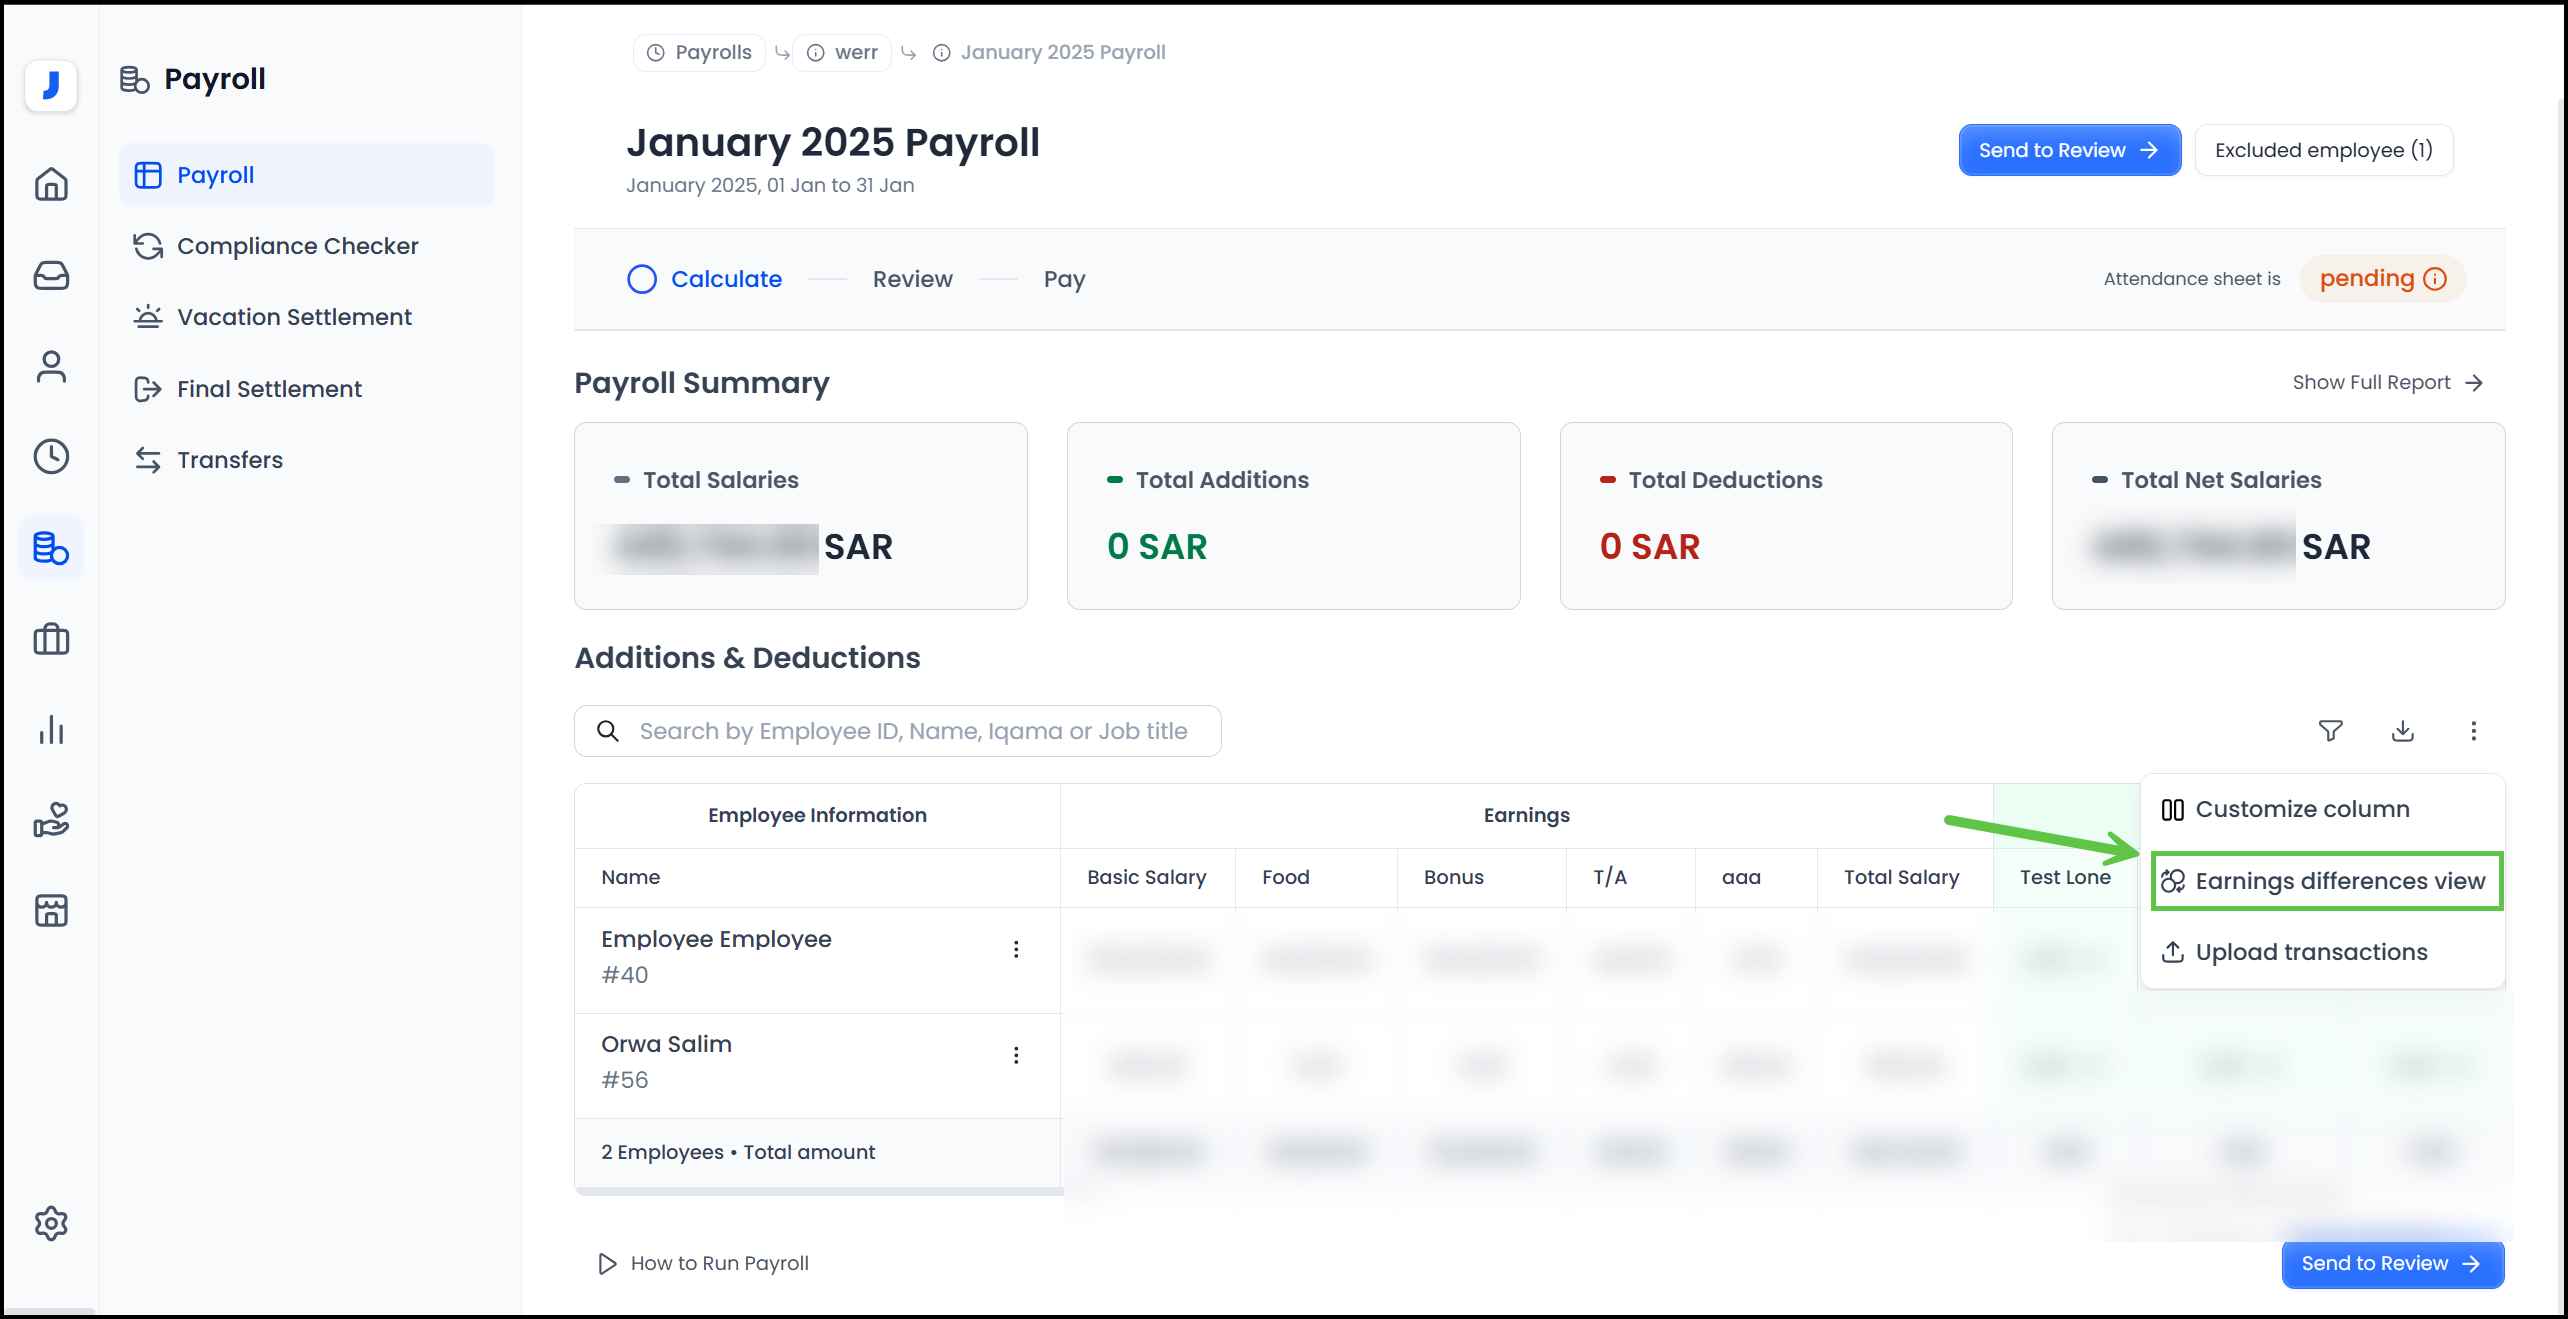
Task: Open options menu for Employee Employee row
Action: (x=1016, y=949)
